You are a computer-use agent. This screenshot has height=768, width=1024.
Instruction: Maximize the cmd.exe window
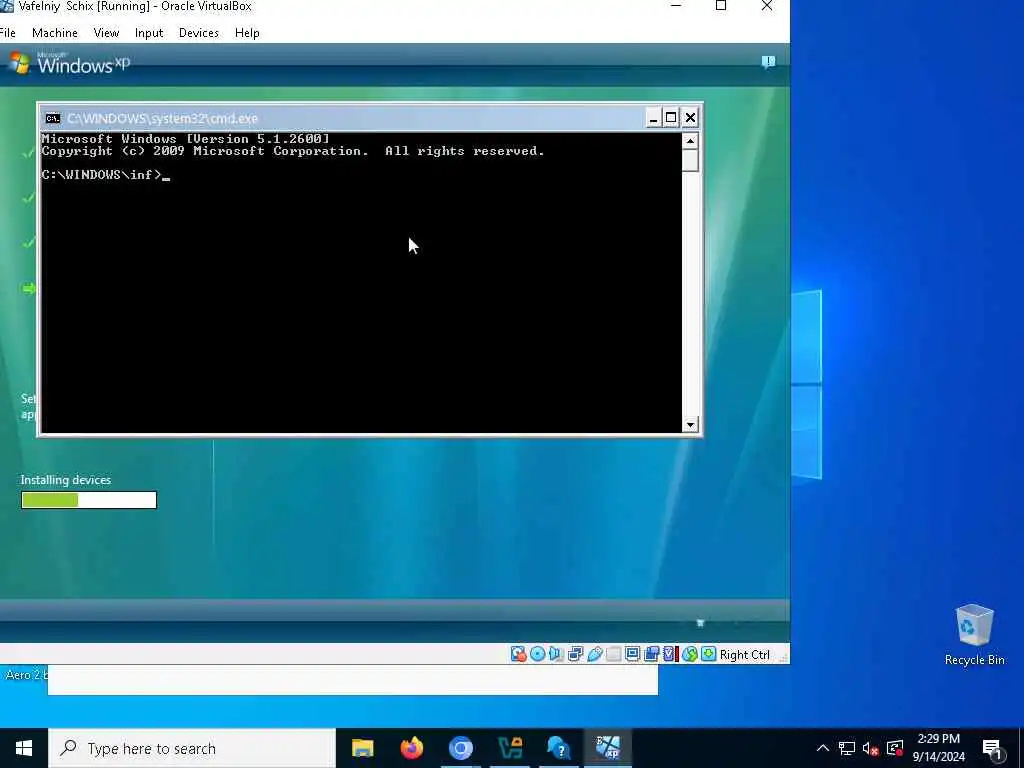pyautogui.click(x=671, y=118)
